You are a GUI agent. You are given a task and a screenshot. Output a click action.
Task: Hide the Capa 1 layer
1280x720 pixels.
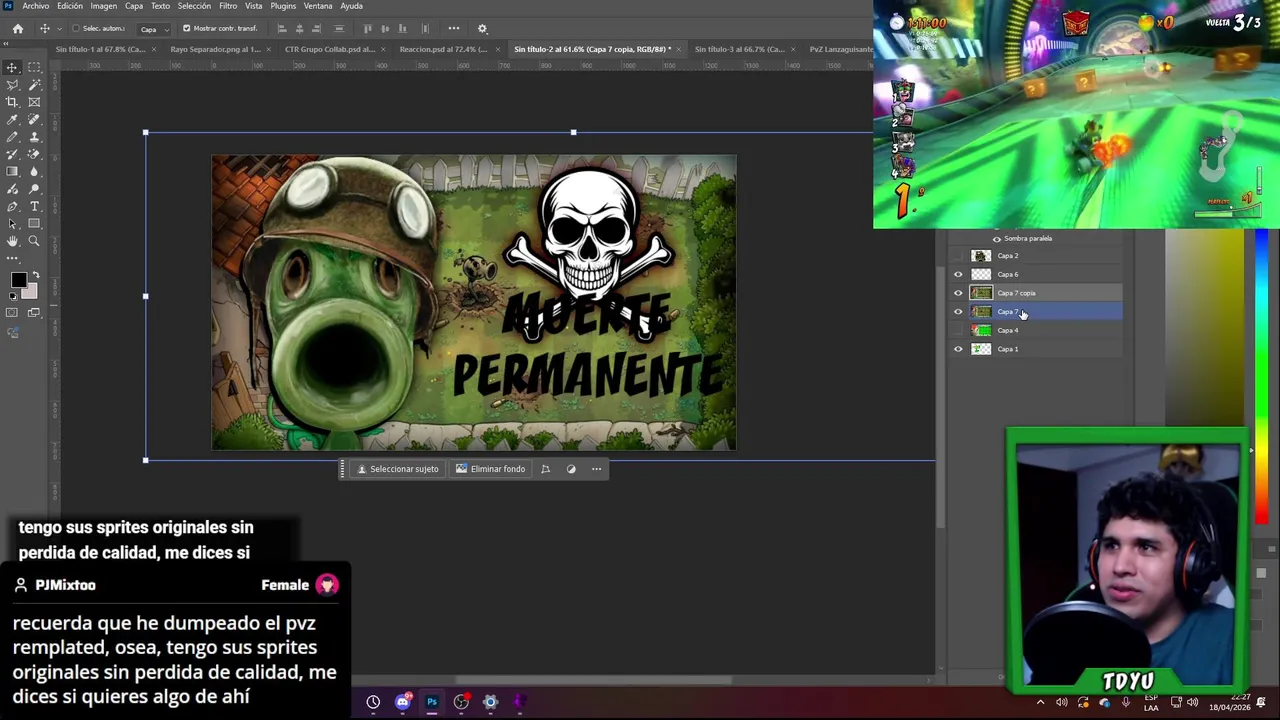point(958,349)
